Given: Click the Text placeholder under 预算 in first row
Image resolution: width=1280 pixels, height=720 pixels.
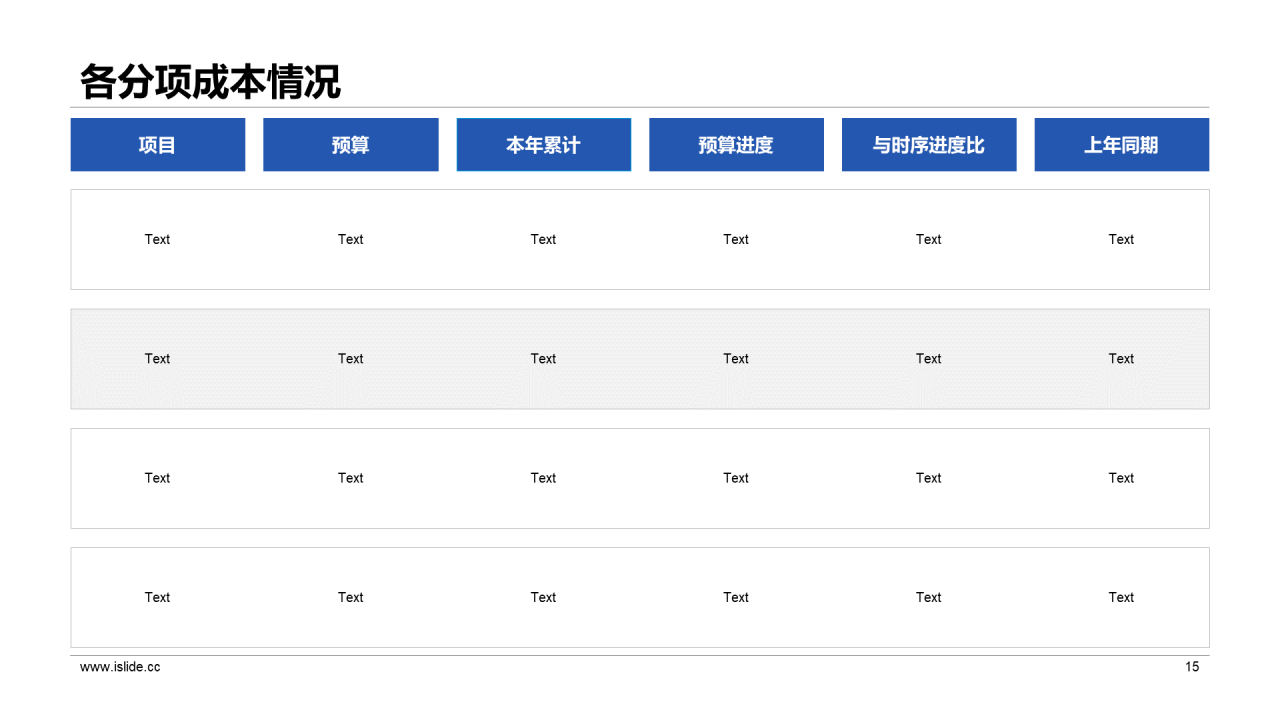Looking at the screenshot, I should 351,239.
